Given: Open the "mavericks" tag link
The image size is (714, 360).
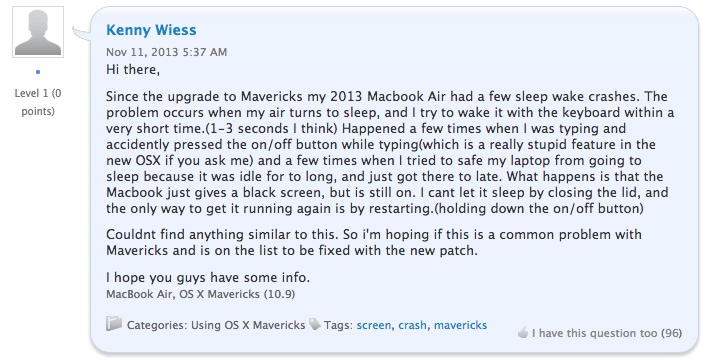Looking at the screenshot, I should point(460,325).
